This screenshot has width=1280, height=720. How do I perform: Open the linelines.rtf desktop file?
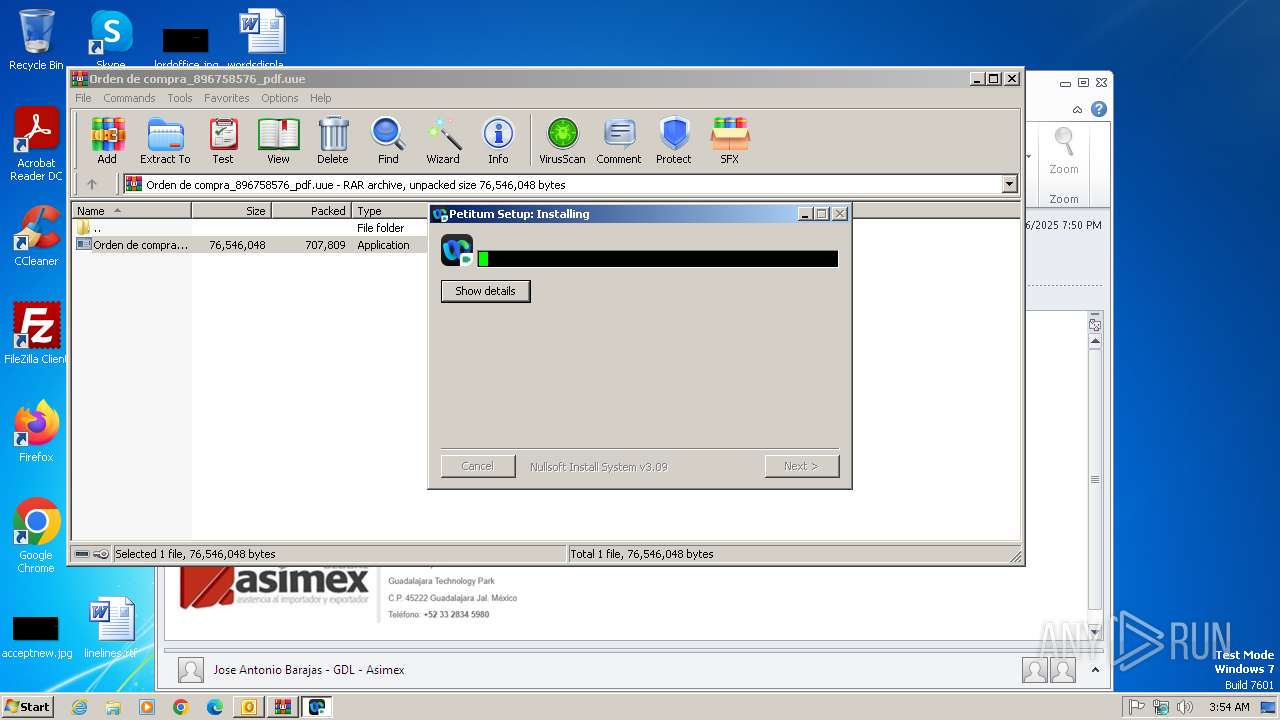click(110, 628)
